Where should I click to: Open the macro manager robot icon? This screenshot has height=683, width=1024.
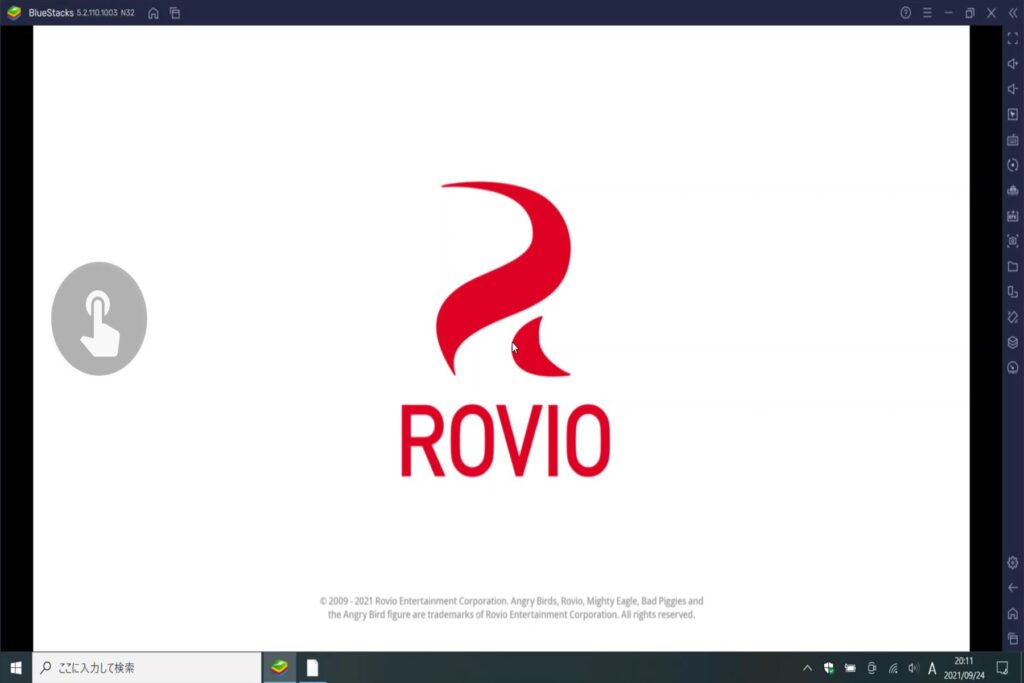click(1013, 191)
